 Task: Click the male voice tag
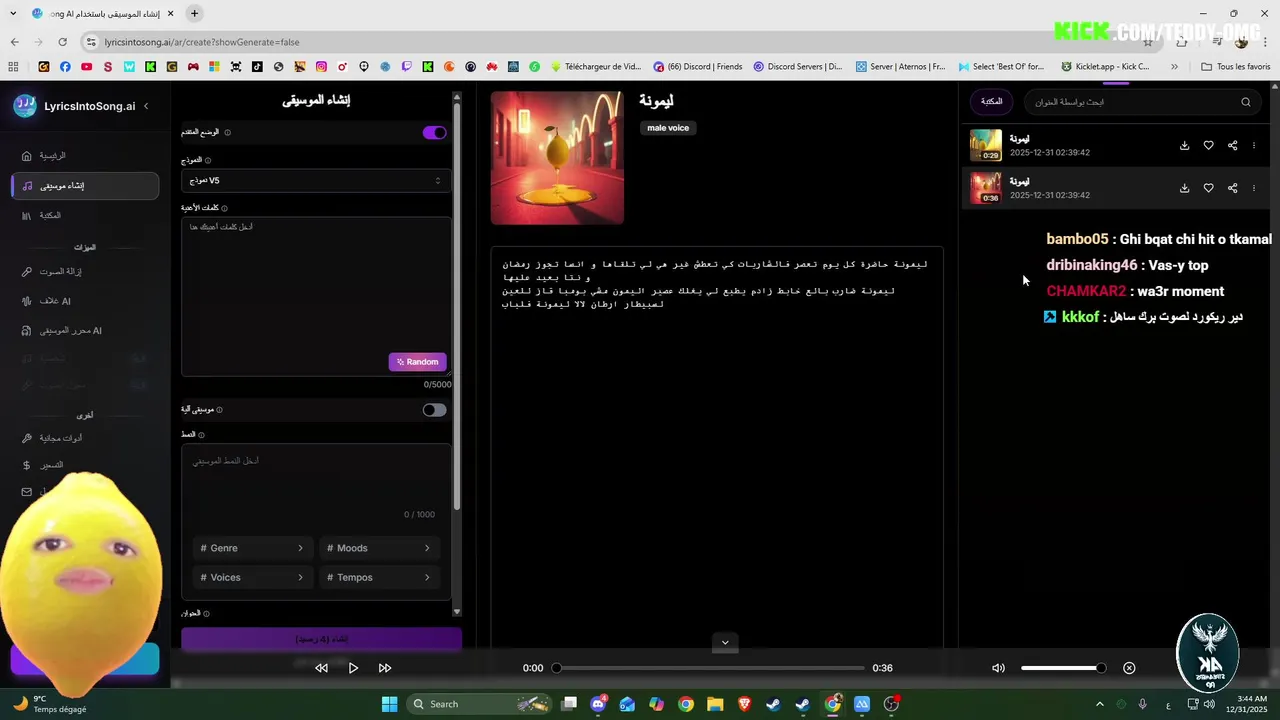(668, 128)
